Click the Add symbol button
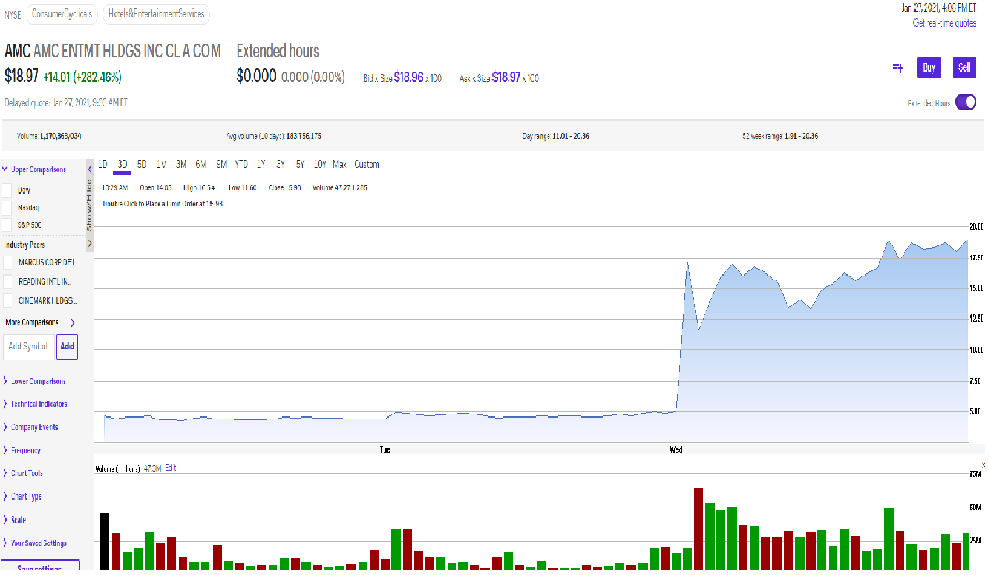The image size is (989, 575). coord(67,346)
